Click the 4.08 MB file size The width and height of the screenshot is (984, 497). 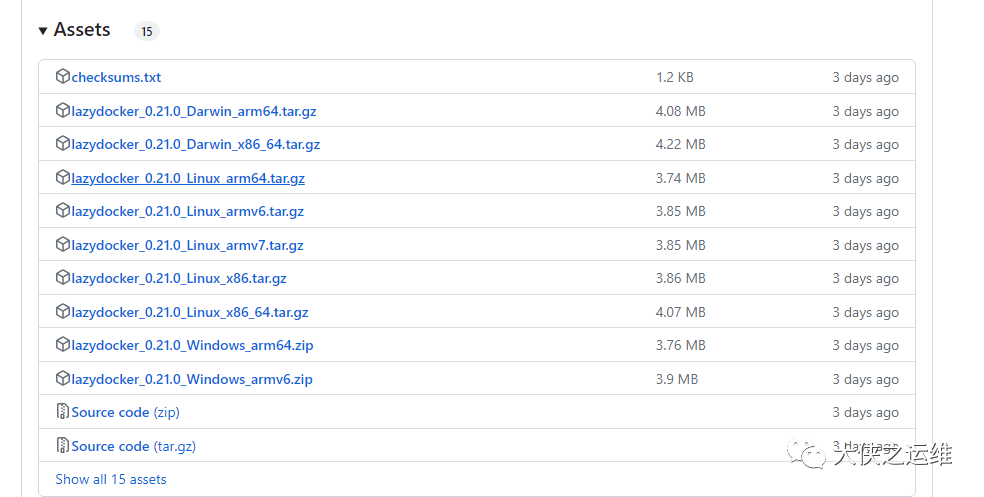point(681,111)
